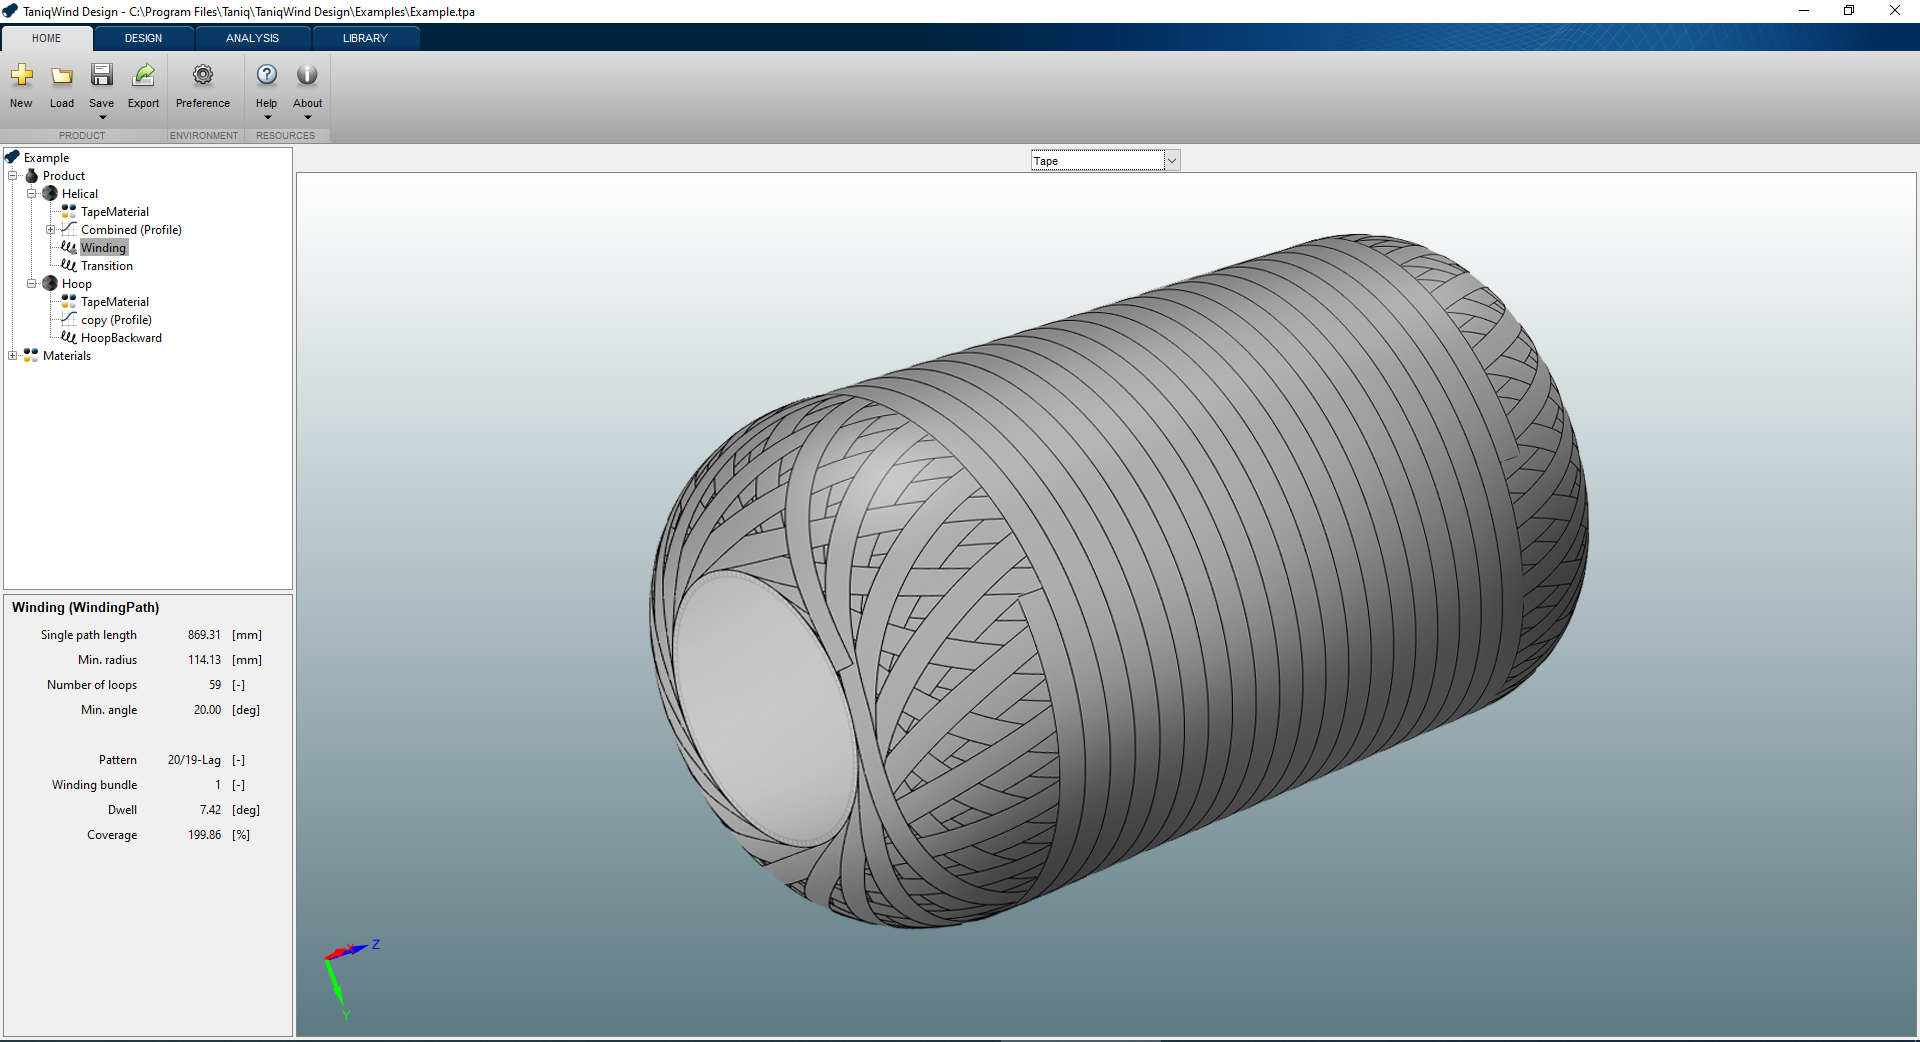Click the 3D wound vessel model
Screen dimensions: 1920x1042
coord(1118,581)
